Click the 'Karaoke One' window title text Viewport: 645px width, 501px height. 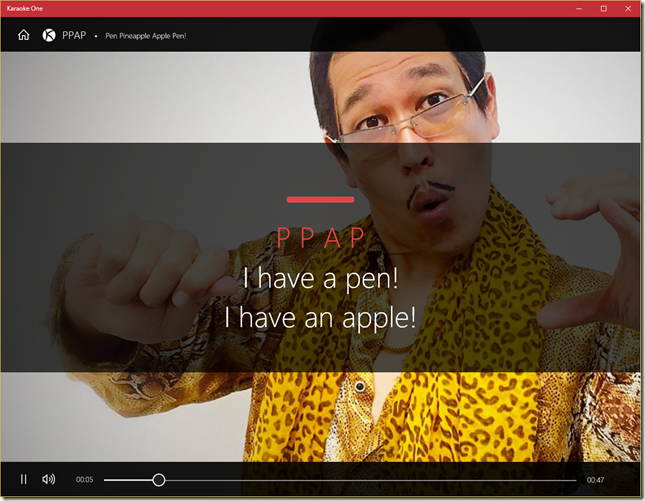(25, 8)
